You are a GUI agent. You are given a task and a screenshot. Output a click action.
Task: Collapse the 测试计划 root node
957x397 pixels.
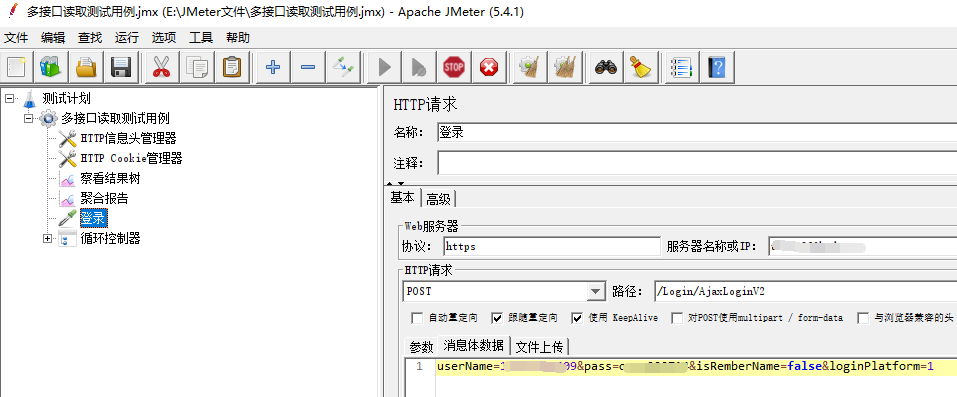pyautogui.click(x=9, y=98)
